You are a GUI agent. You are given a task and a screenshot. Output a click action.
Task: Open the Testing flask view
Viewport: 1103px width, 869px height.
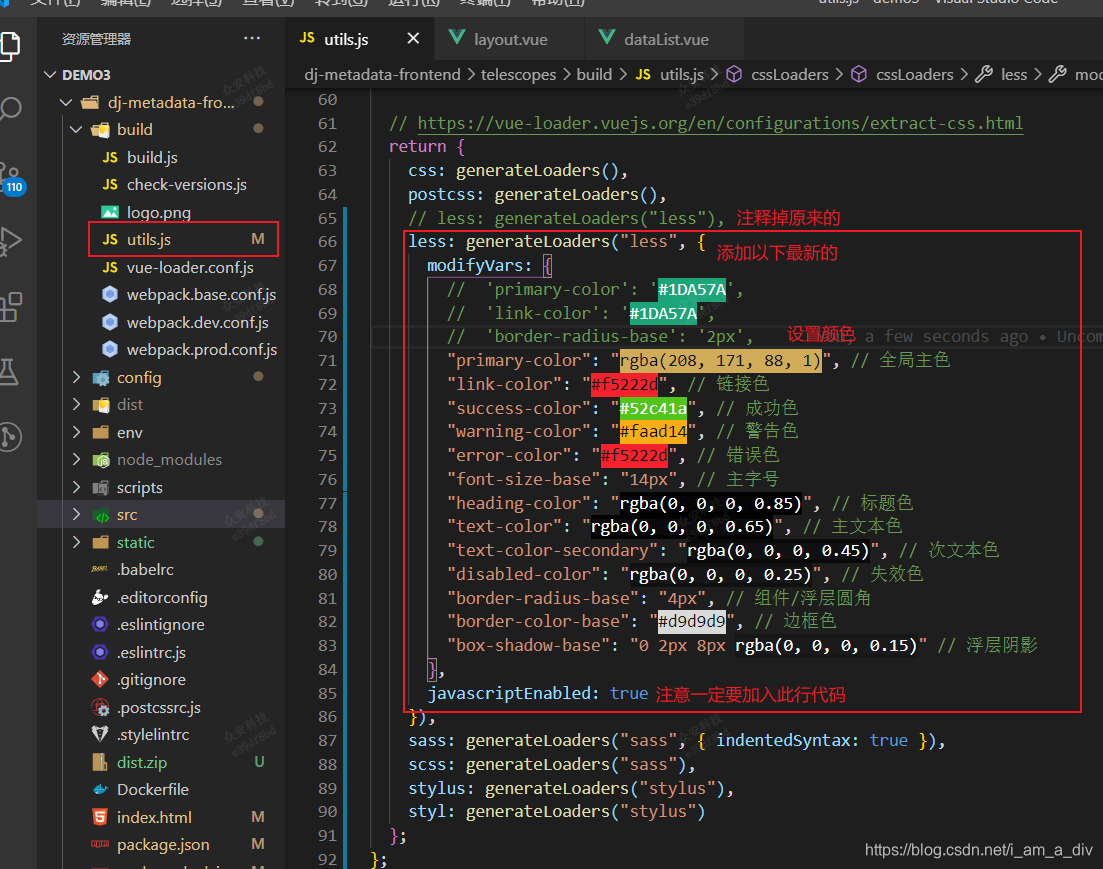click(x=9, y=372)
